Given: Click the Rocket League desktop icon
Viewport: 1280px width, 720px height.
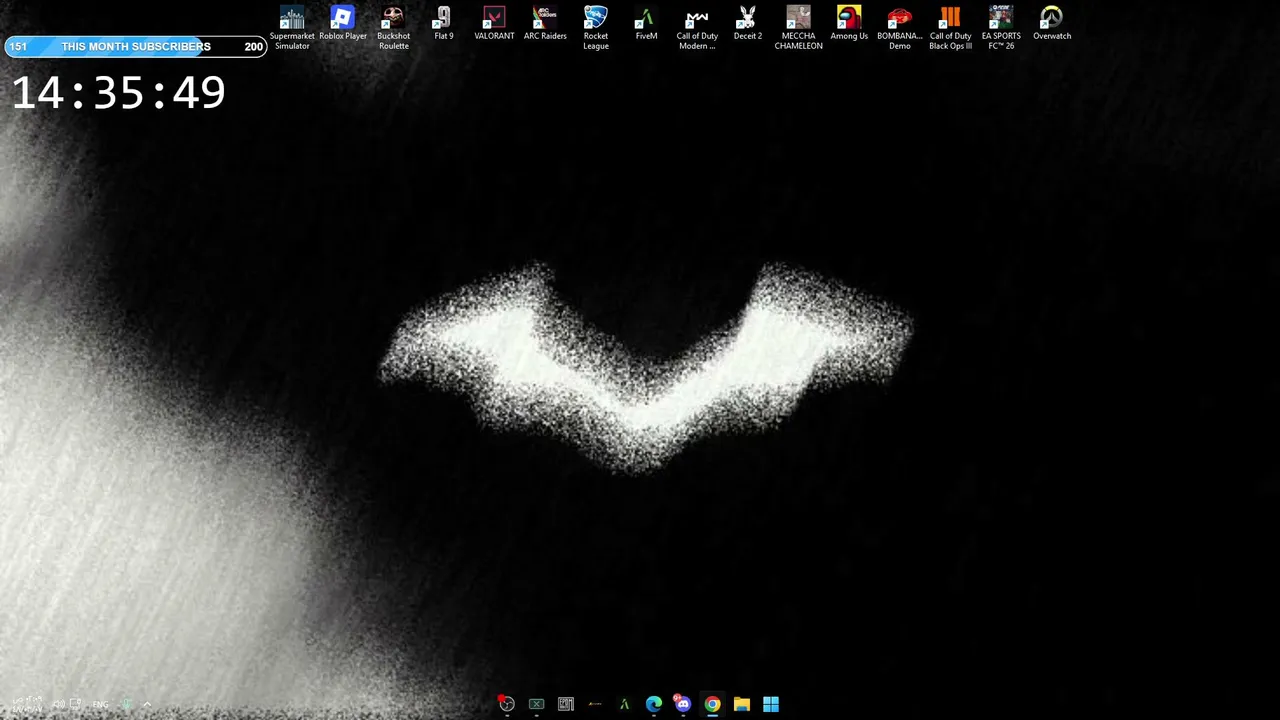Looking at the screenshot, I should 596,28.
